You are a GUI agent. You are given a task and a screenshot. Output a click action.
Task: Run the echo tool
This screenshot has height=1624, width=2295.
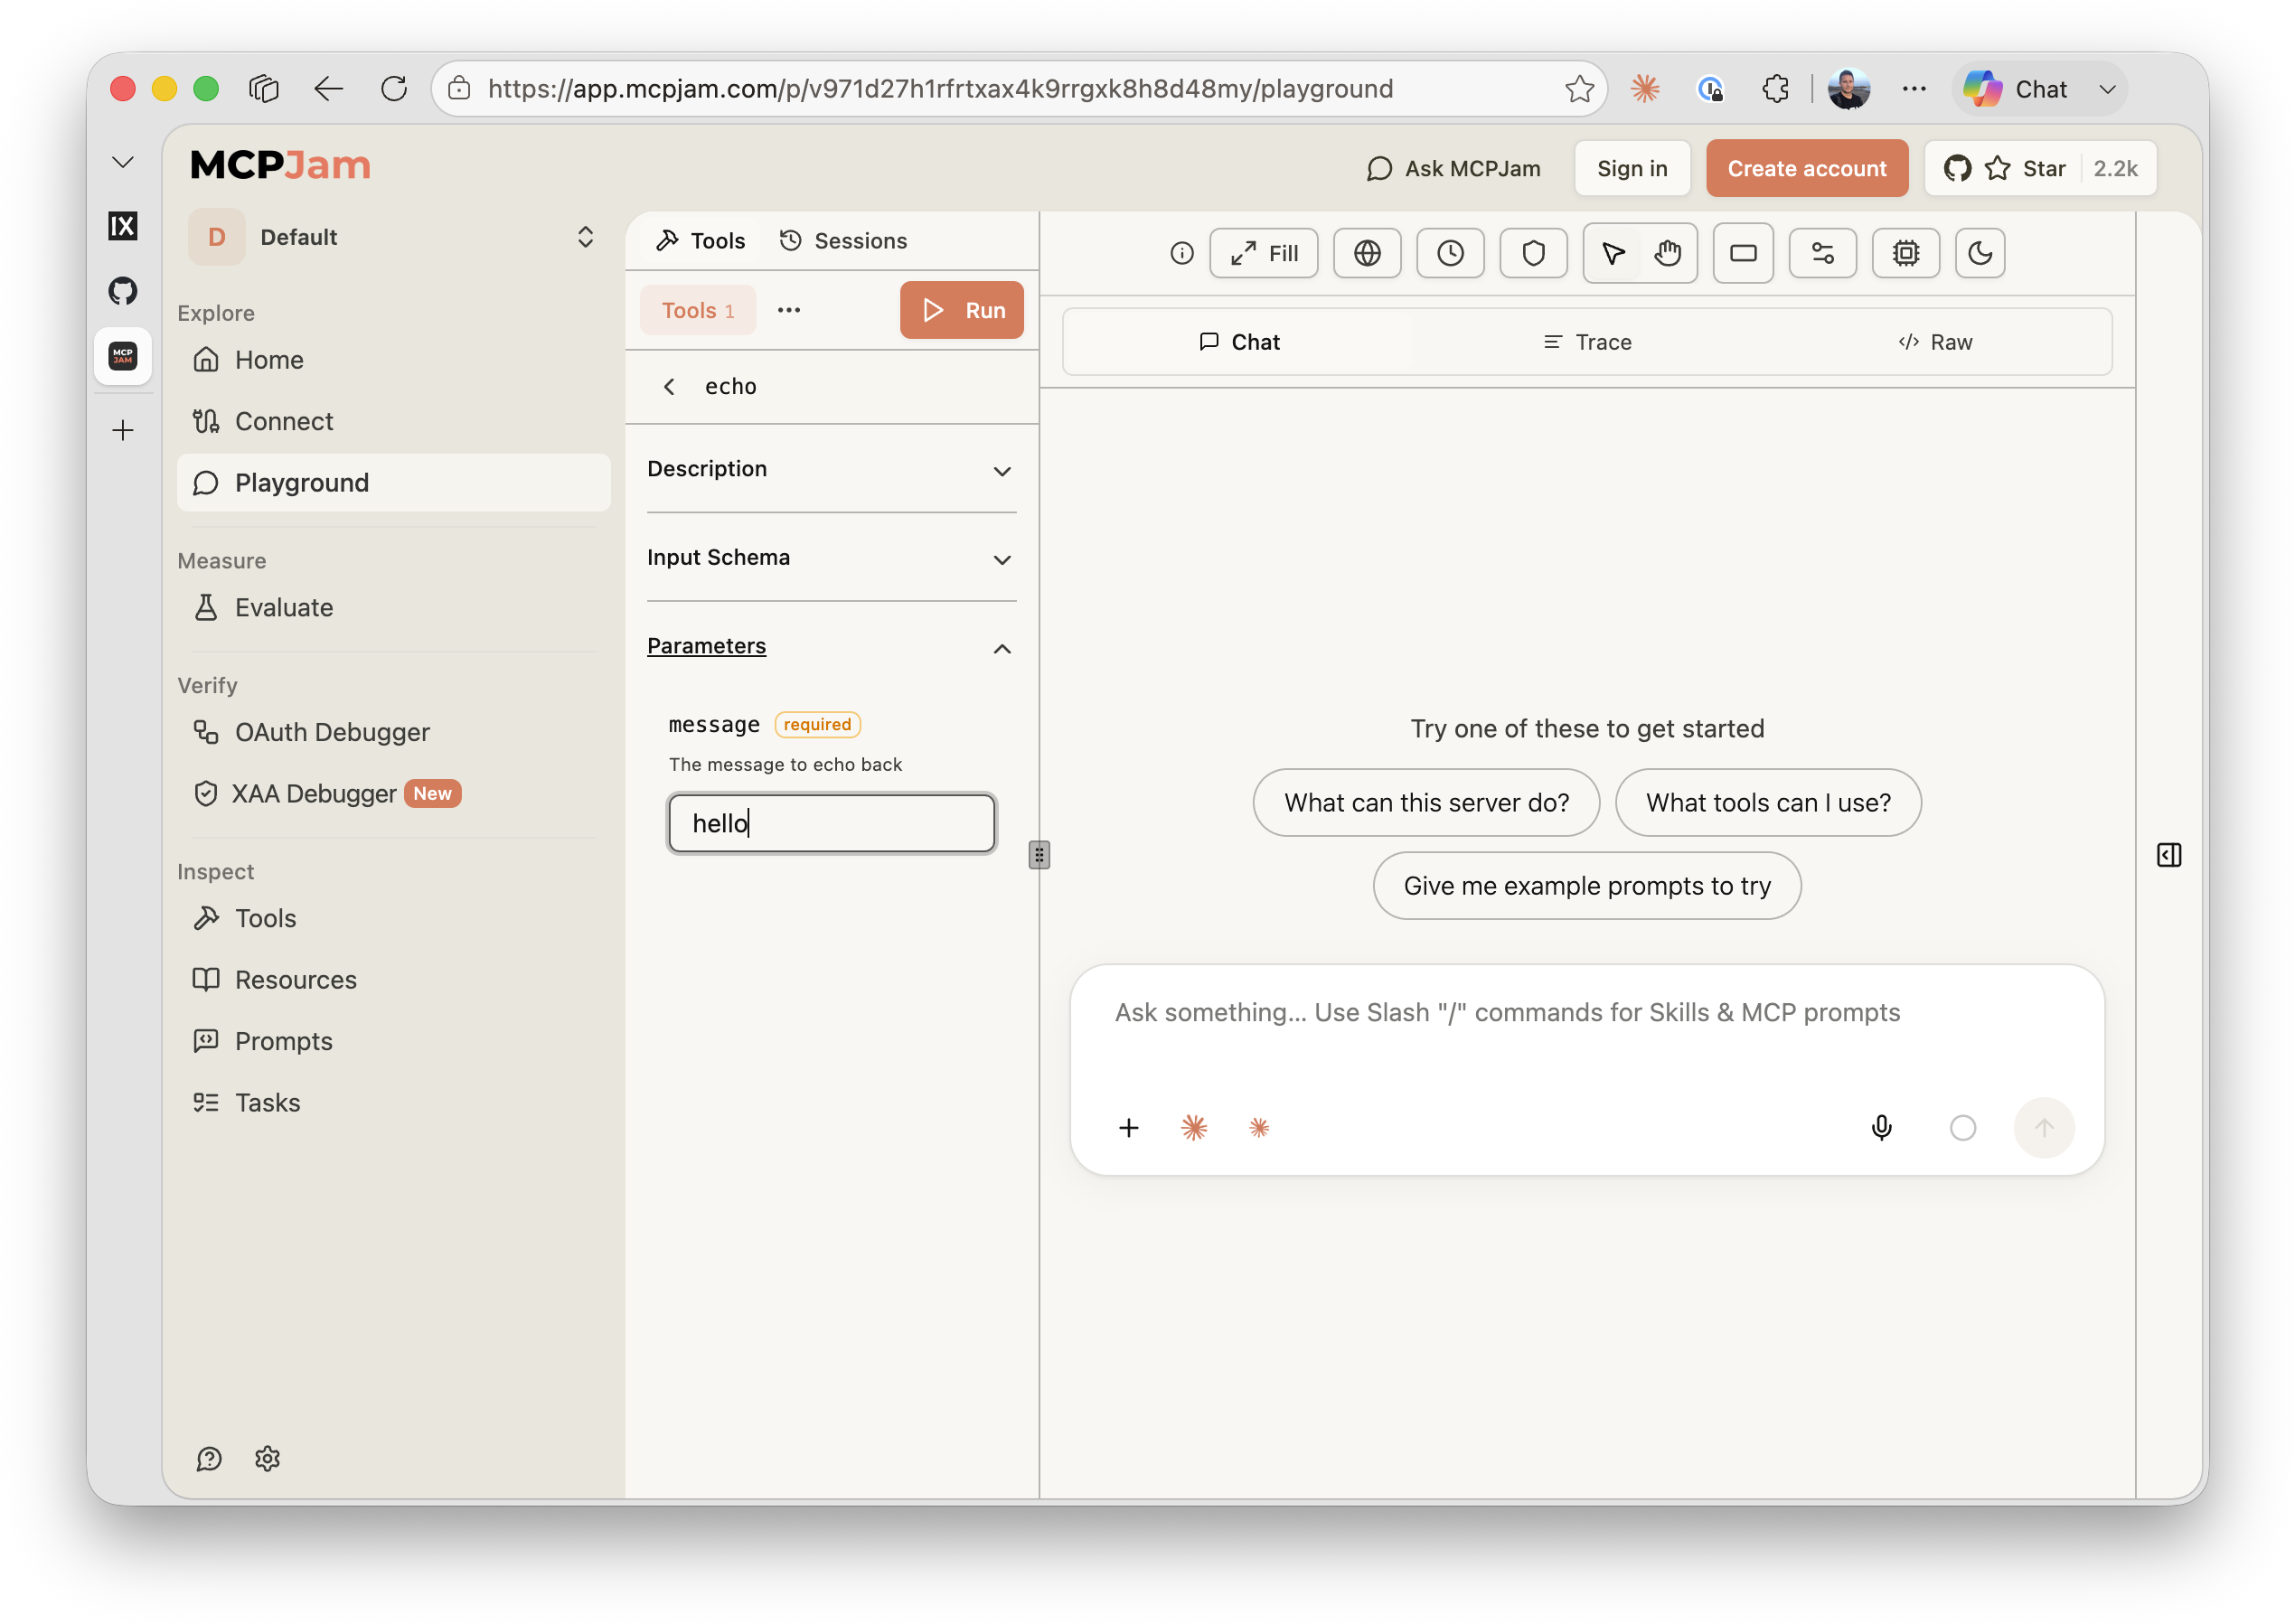click(x=961, y=310)
